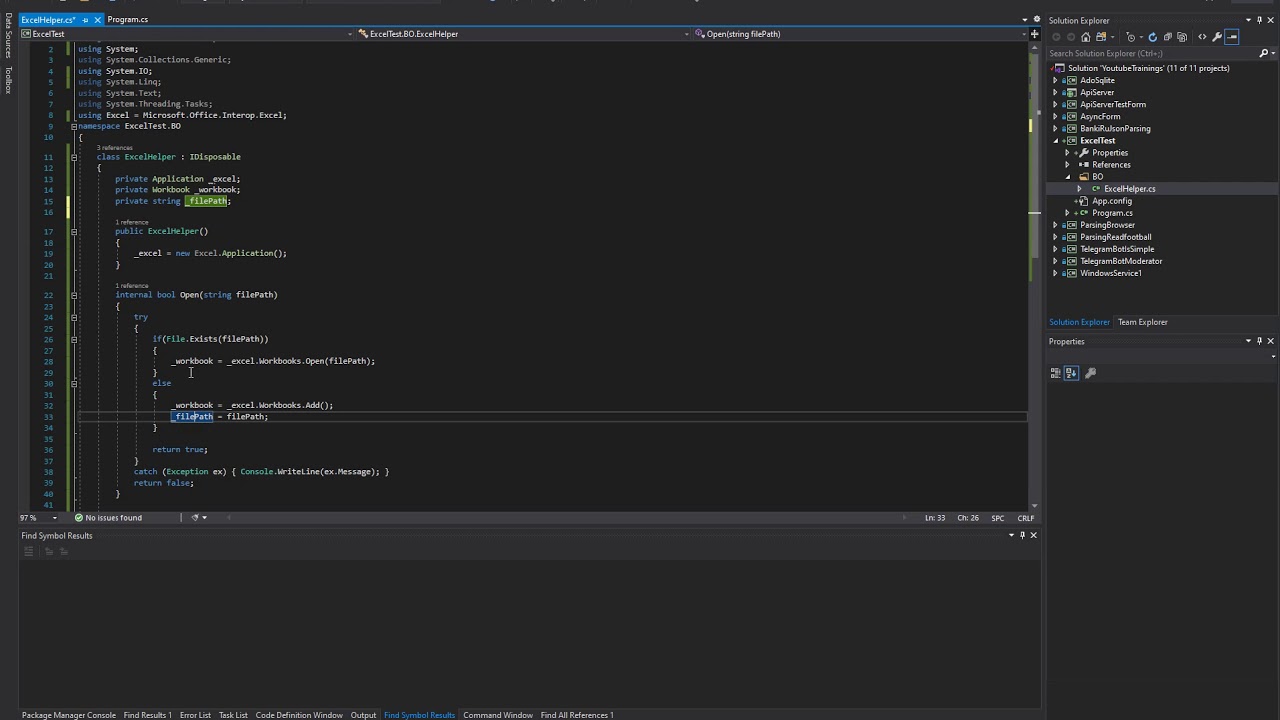Screen dimensions: 1280x720
Task: Open the Open(string filePath) member dropdown
Action: (861, 34)
